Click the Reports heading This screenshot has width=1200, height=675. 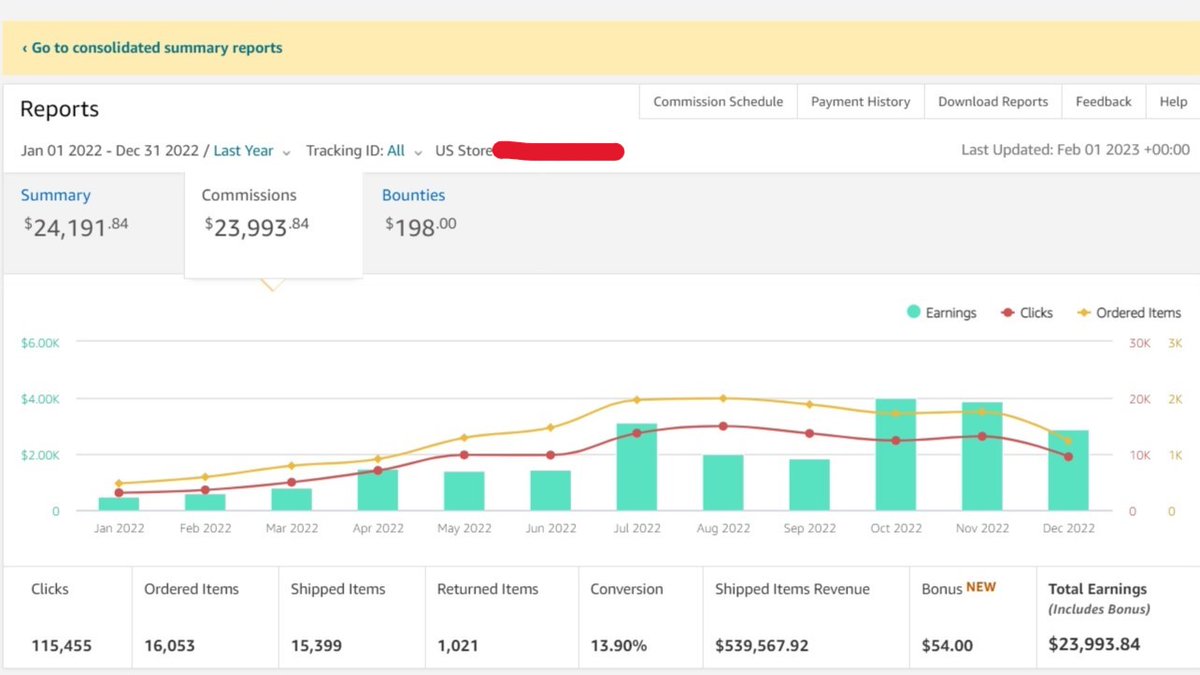tap(60, 109)
